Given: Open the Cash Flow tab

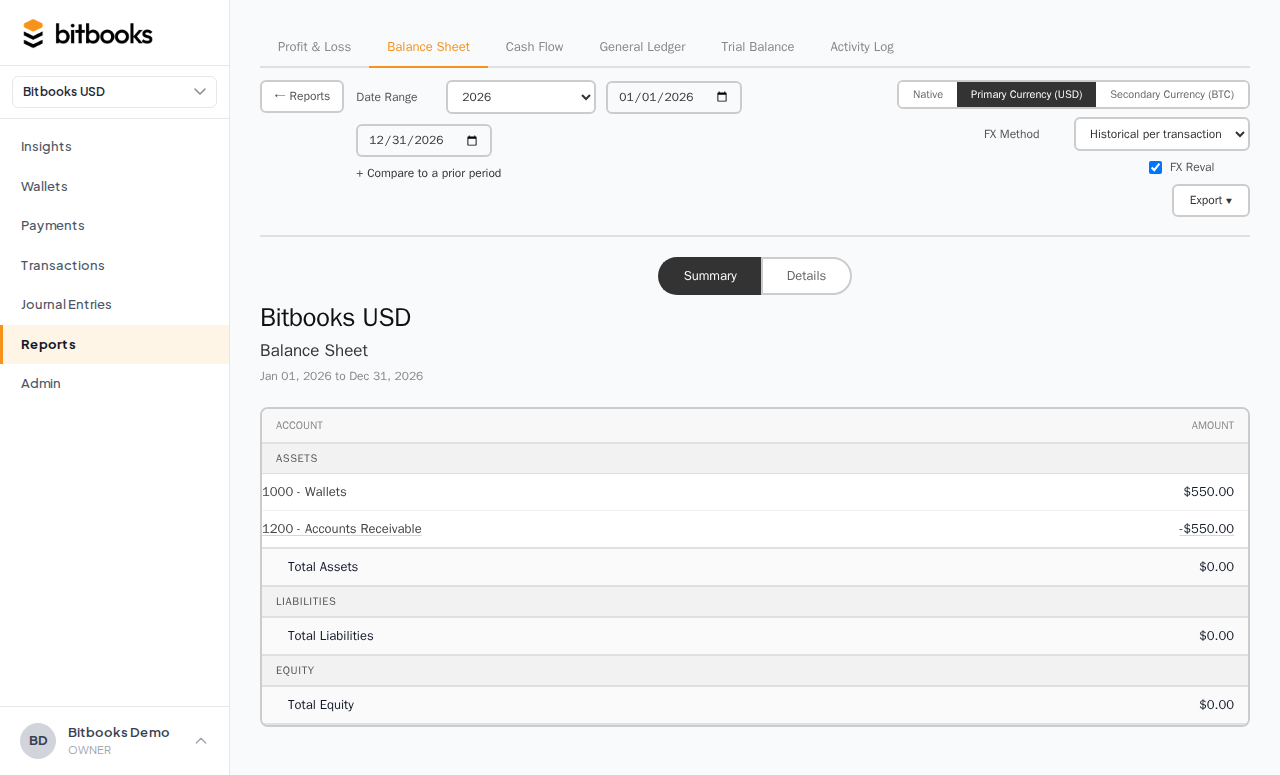Looking at the screenshot, I should pyautogui.click(x=534, y=47).
